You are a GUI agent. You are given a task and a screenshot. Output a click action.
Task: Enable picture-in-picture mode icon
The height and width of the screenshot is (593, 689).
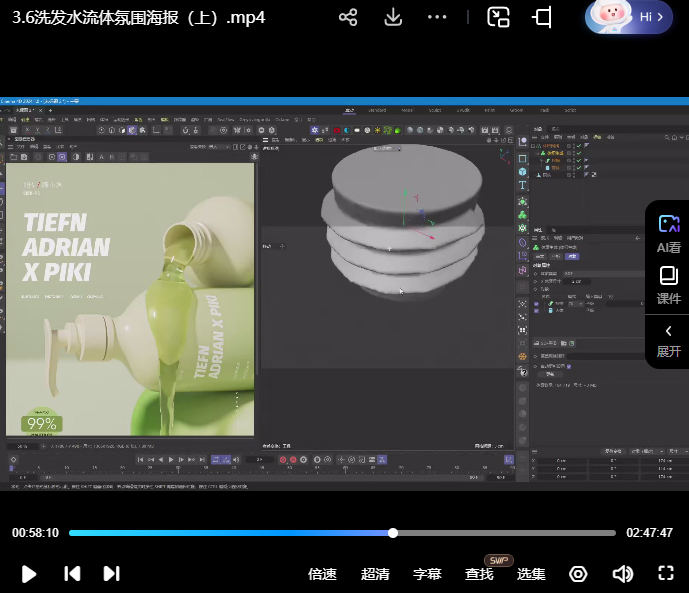498,18
